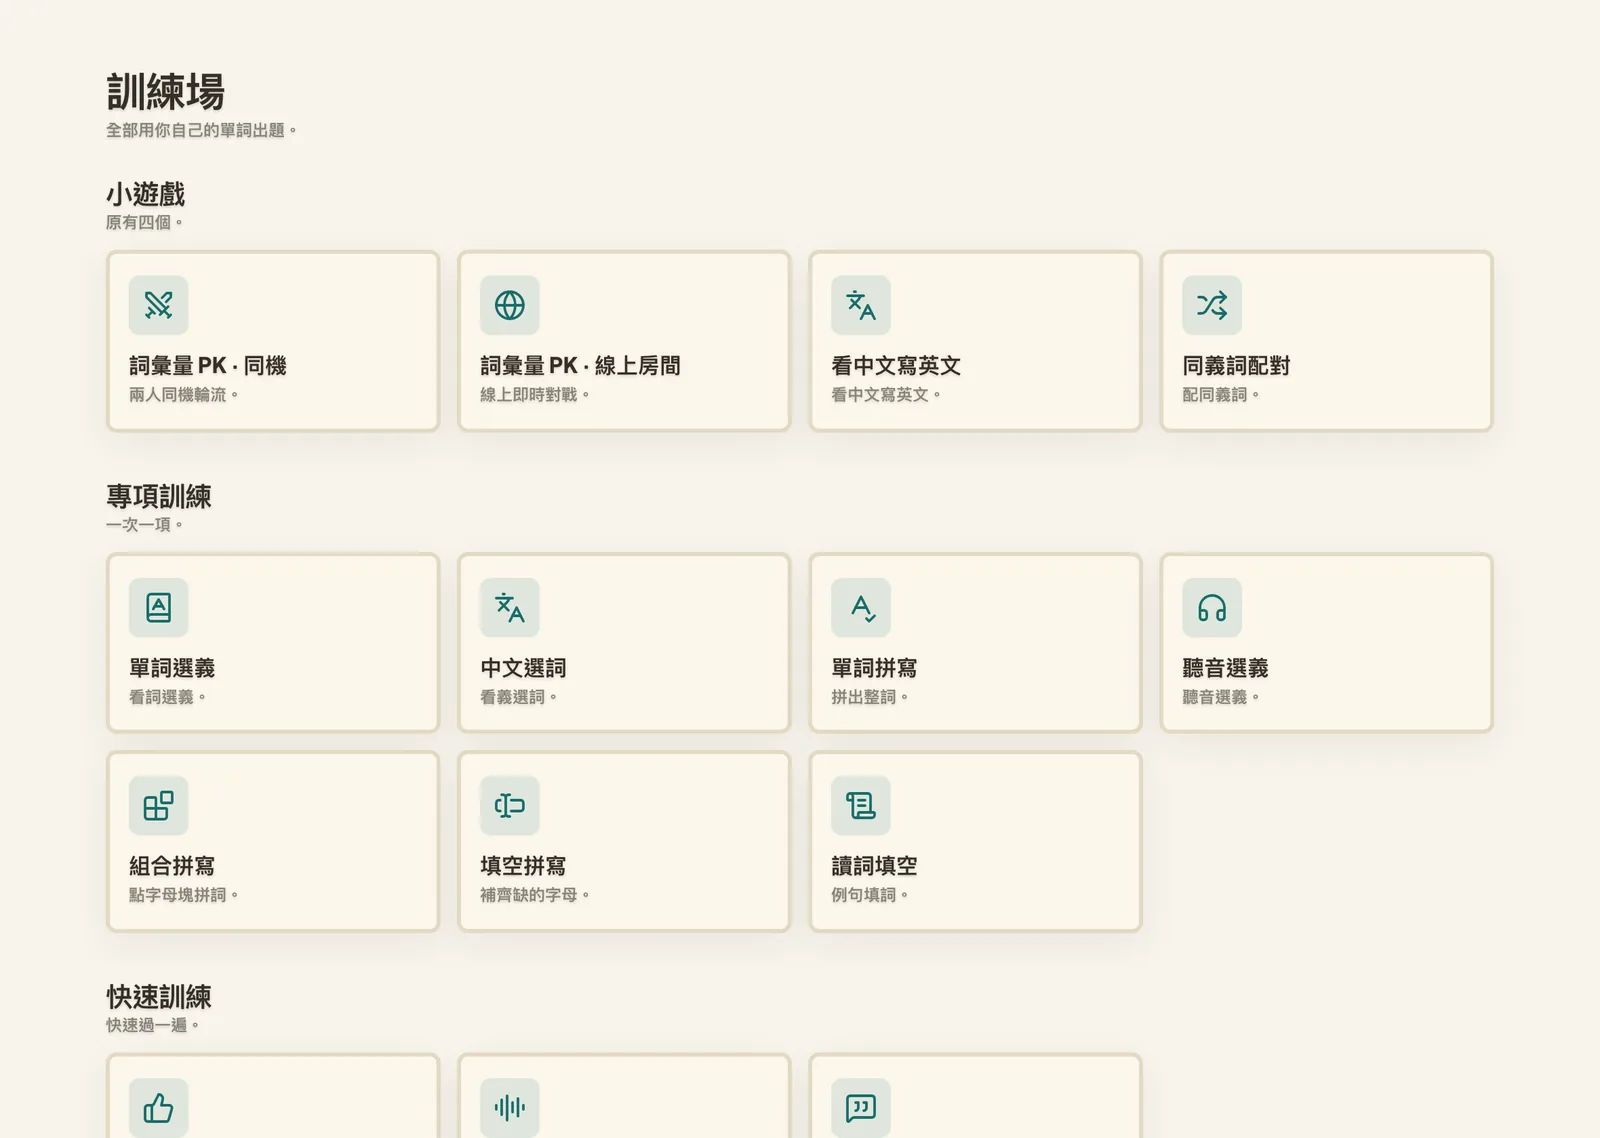Click the globe icon for 線上房間
The width and height of the screenshot is (1600, 1138).
pos(510,305)
